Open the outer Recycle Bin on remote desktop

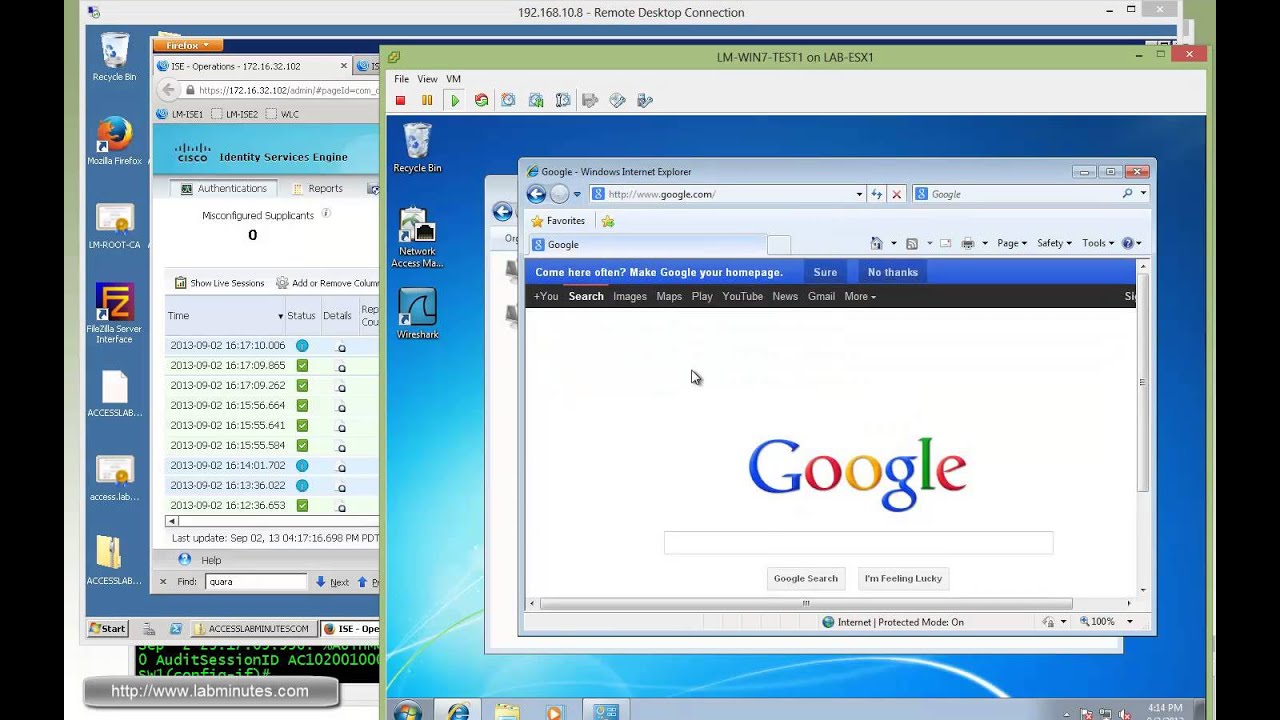[114, 57]
